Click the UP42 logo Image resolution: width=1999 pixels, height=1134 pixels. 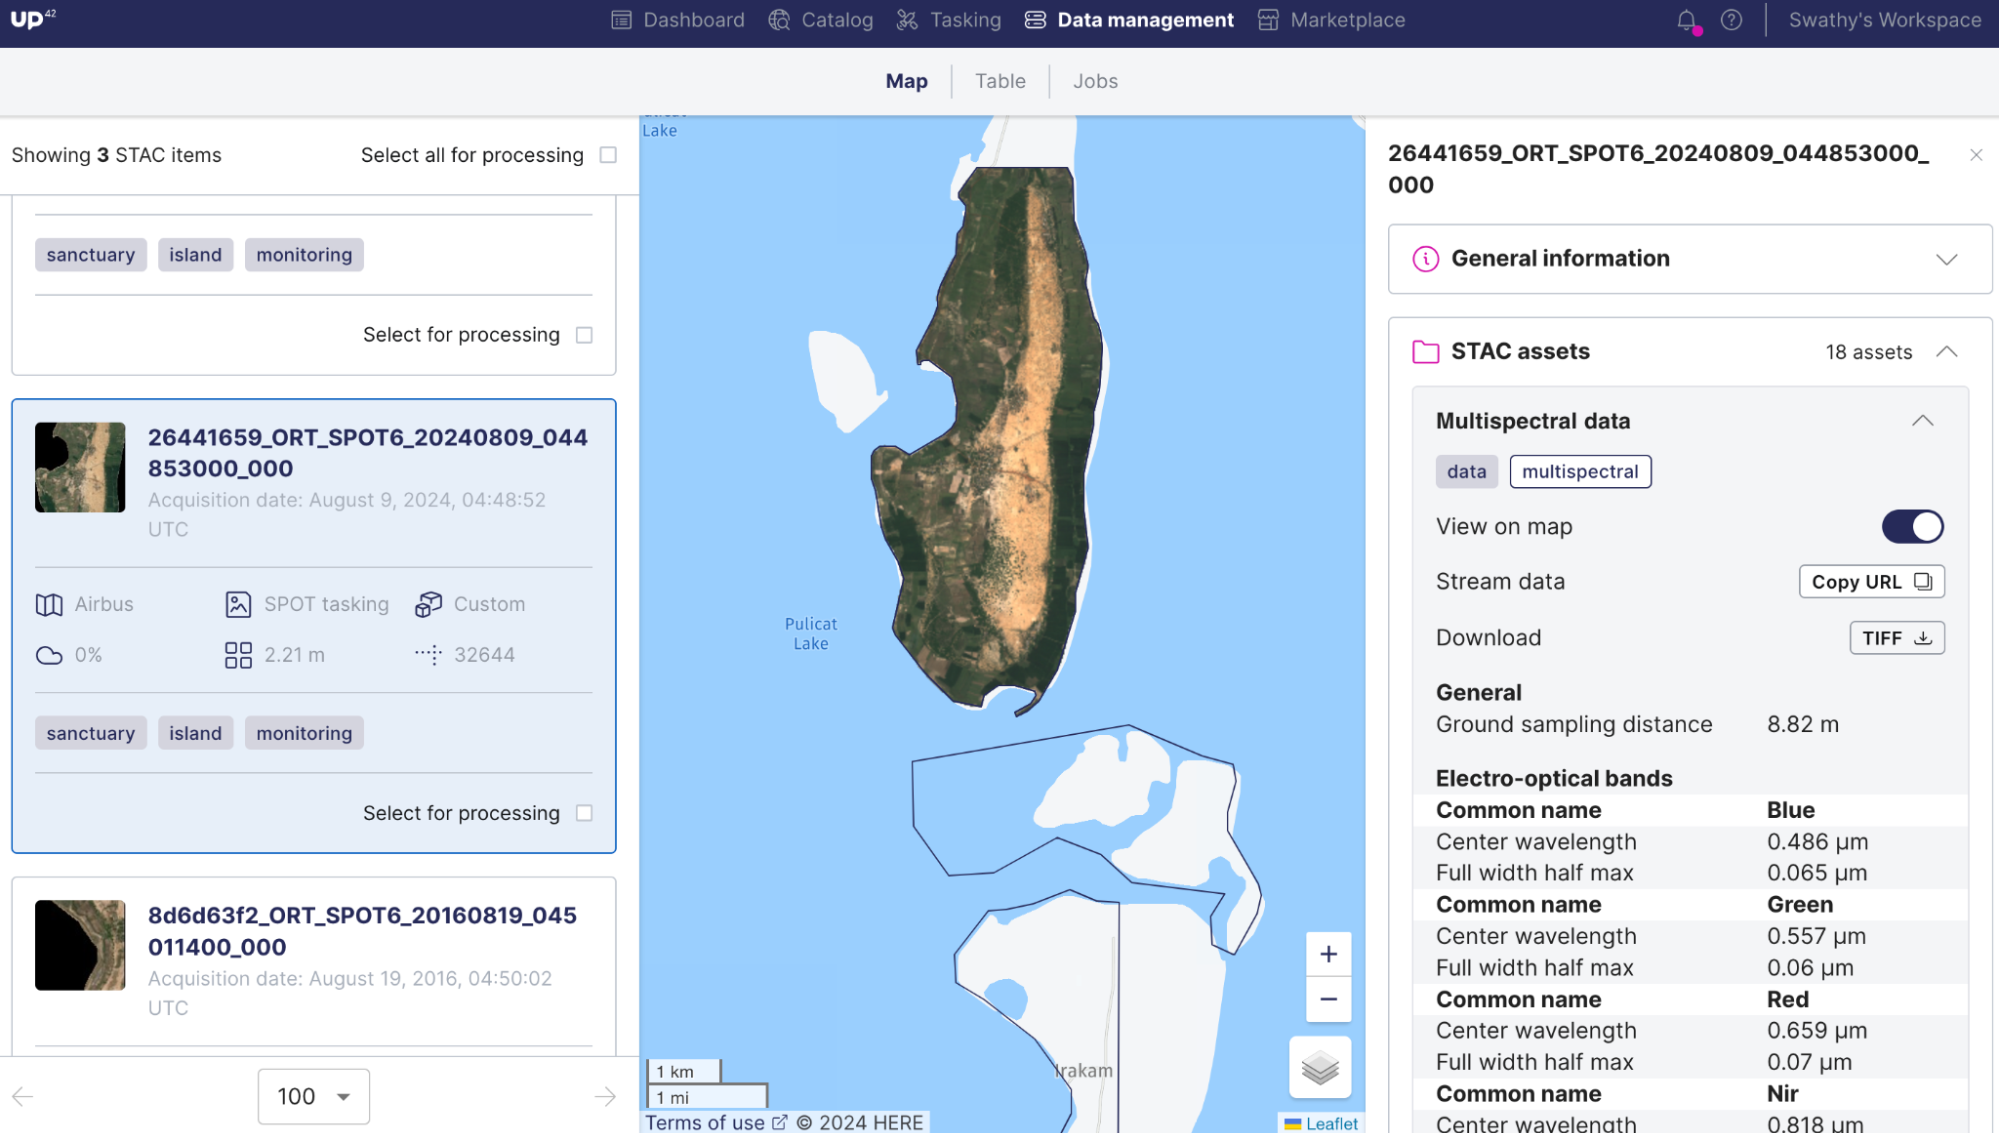33,19
